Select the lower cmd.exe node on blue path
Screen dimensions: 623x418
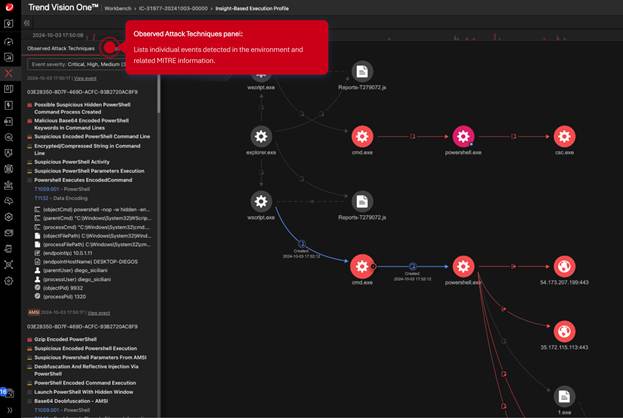pyautogui.click(x=362, y=266)
